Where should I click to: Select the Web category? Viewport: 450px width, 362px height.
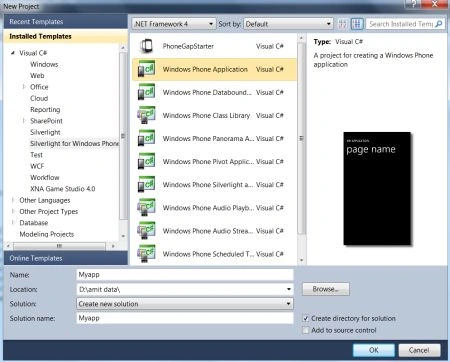(37, 75)
